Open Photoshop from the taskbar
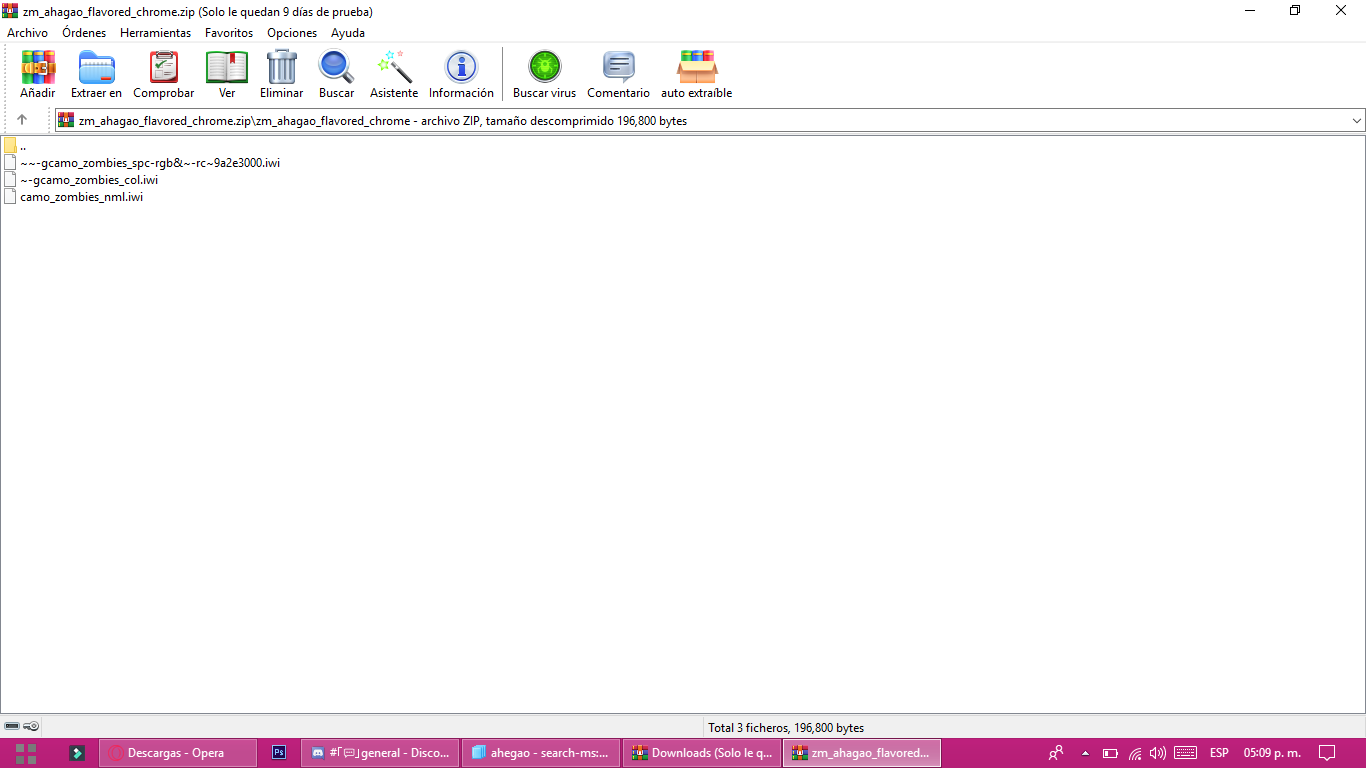This screenshot has width=1366, height=768. click(280, 753)
